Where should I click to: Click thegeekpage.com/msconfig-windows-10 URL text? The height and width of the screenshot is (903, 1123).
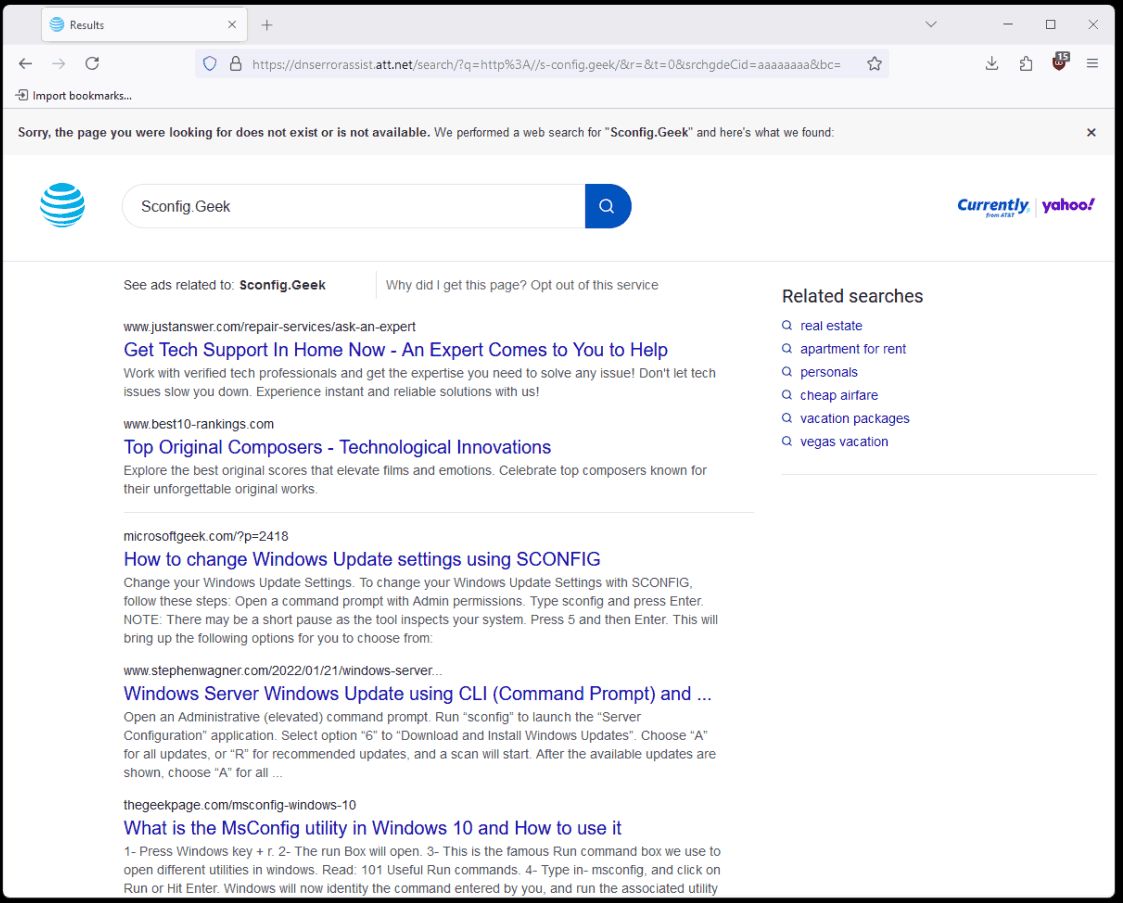point(239,805)
